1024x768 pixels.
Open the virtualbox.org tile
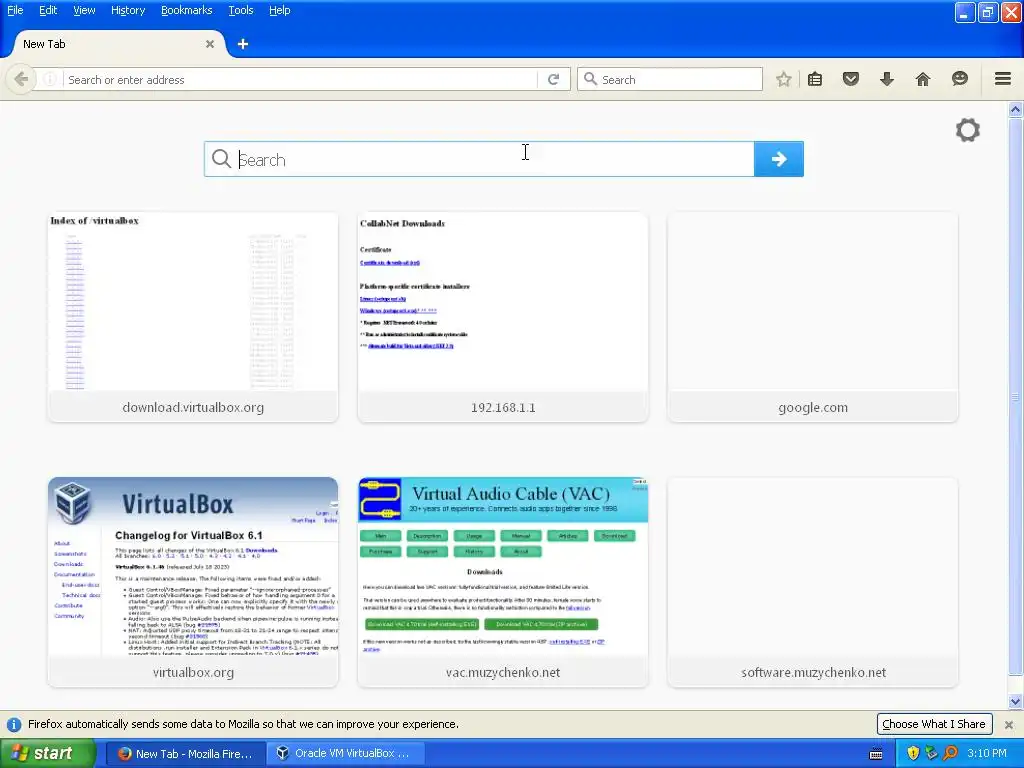pyautogui.click(x=193, y=581)
